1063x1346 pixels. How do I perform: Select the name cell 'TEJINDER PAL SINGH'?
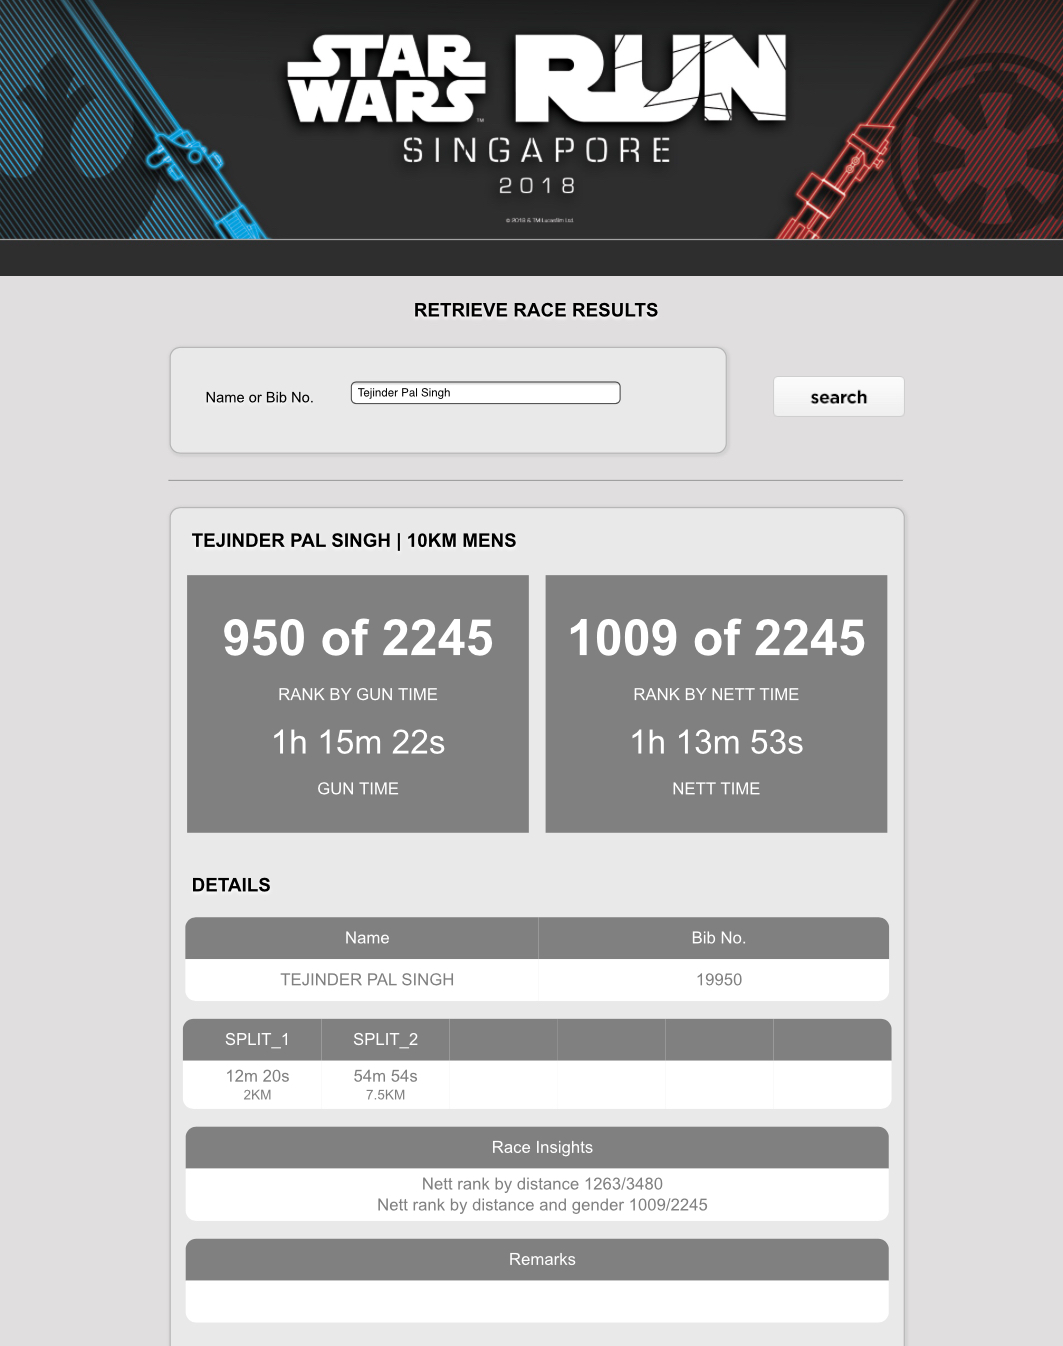coord(367,980)
